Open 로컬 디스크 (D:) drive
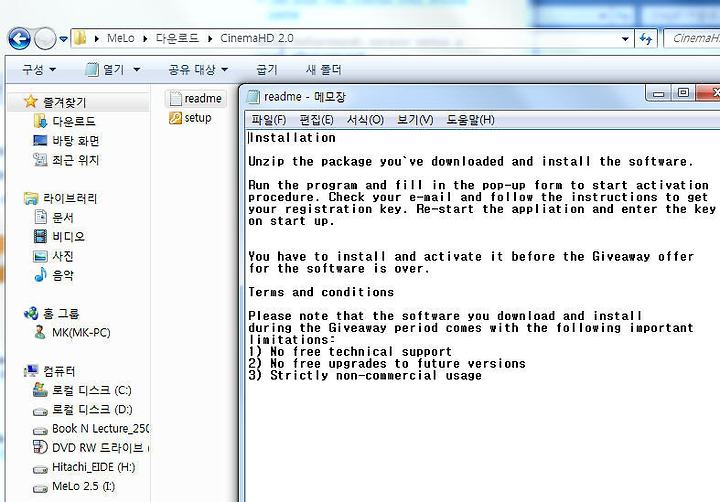Image resolution: width=720 pixels, height=502 pixels. coord(82,410)
